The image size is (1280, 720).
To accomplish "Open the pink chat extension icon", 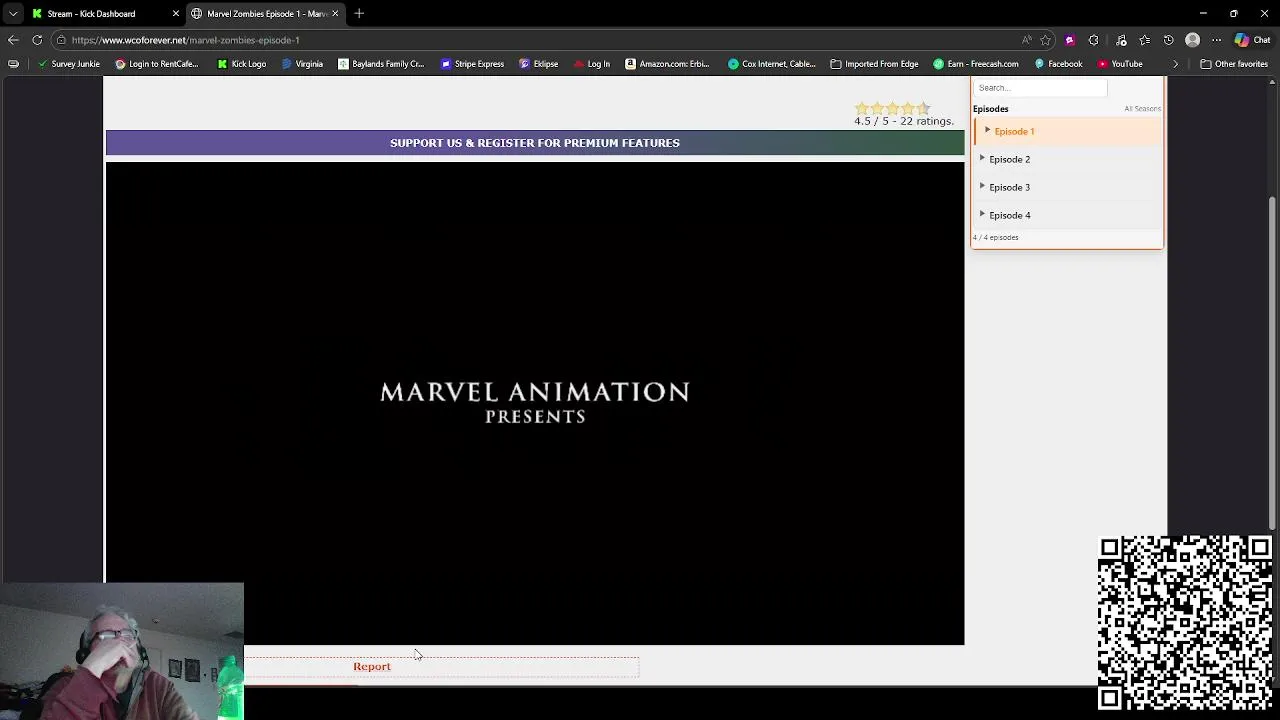I will click(x=1070, y=40).
